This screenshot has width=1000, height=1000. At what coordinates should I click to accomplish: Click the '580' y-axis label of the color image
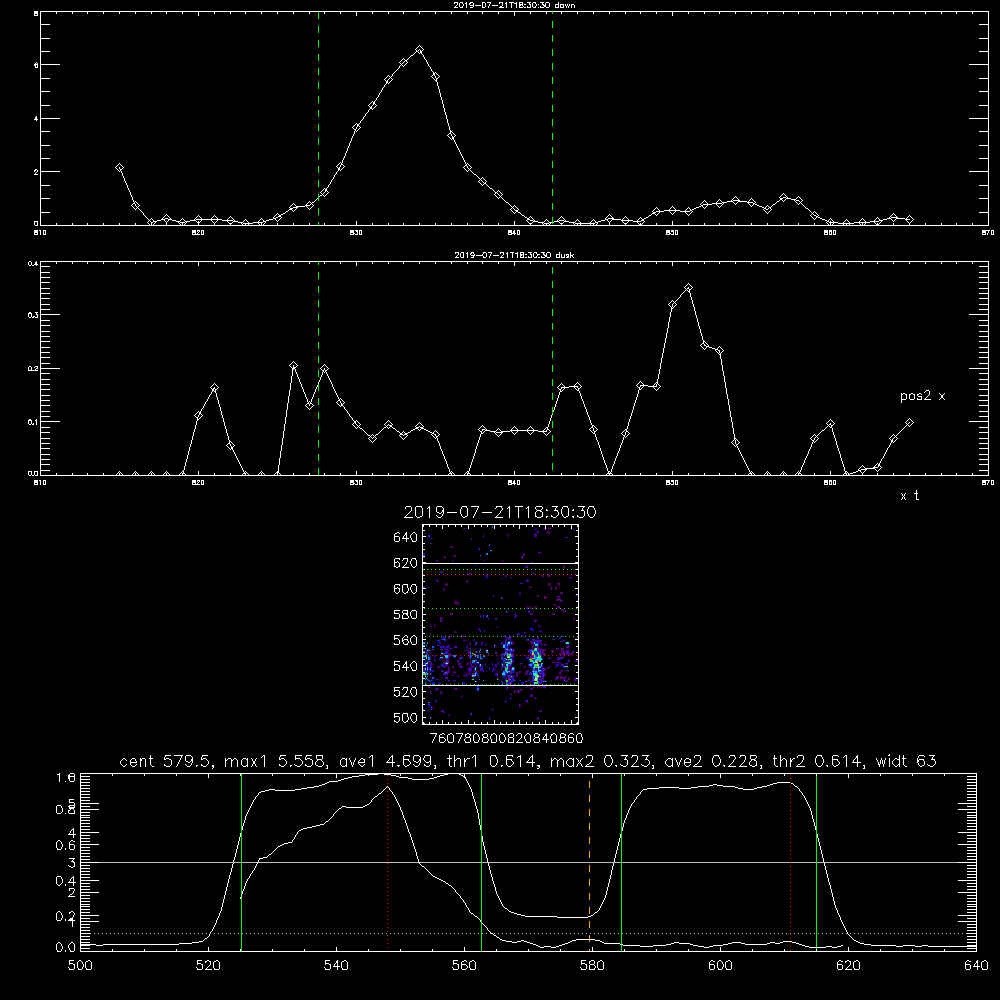tap(405, 615)
